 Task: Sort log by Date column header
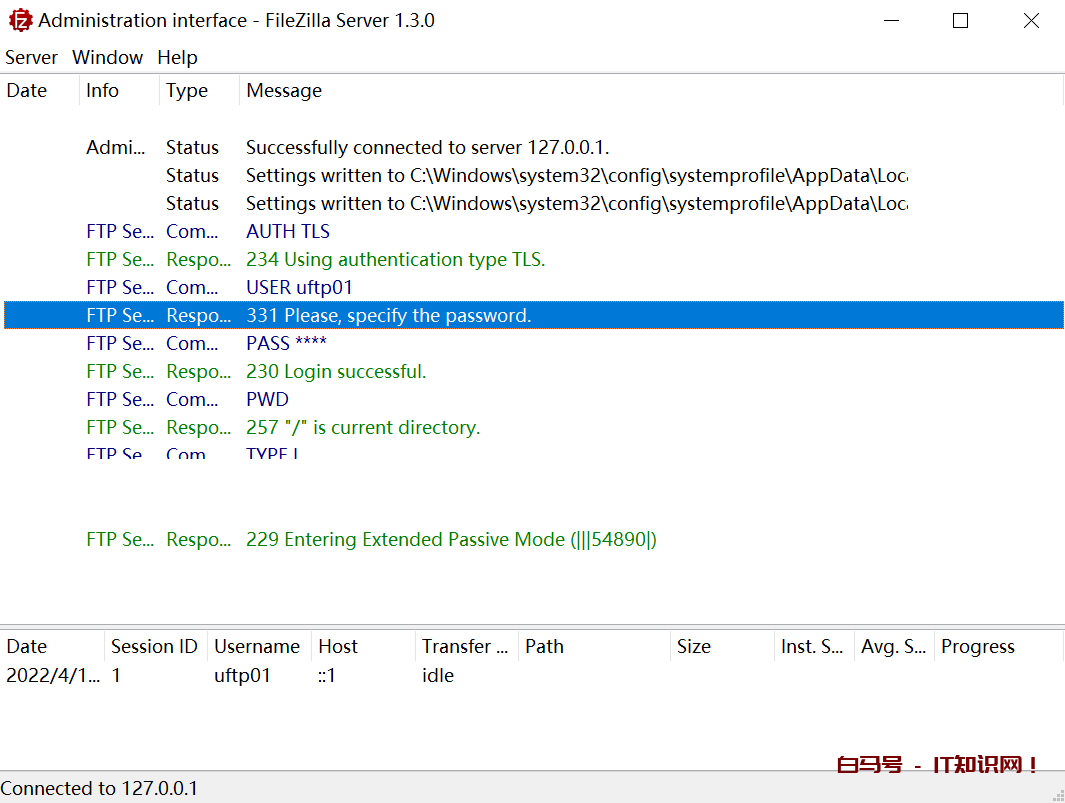pos(27,91)
